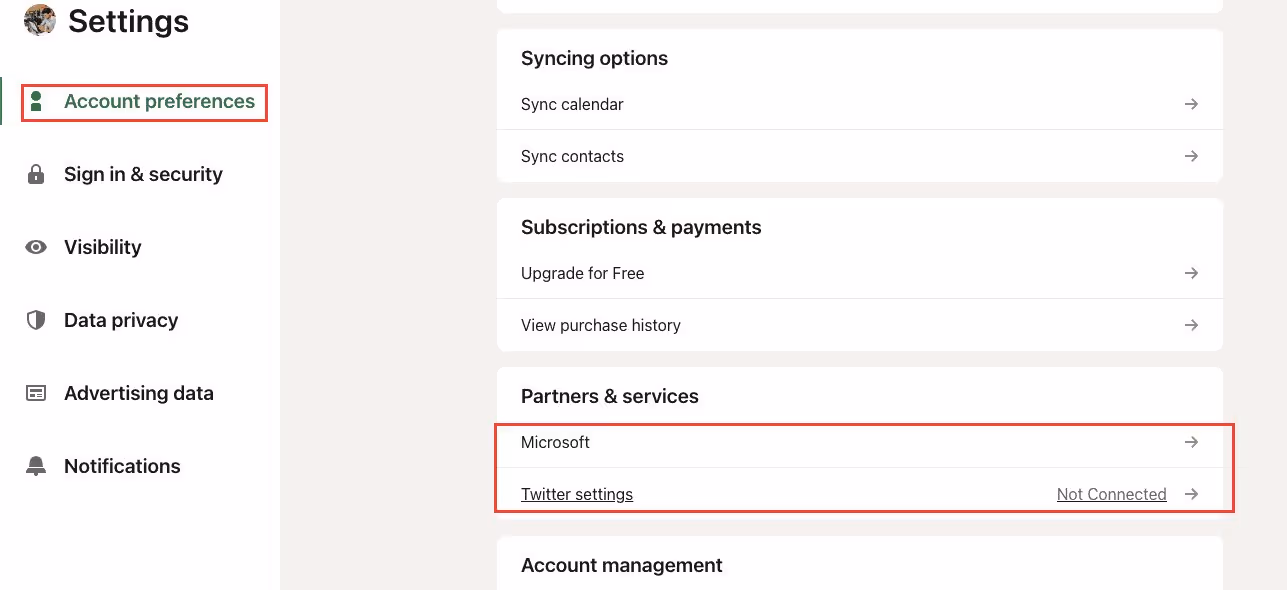The width and height of the screenshot is (1287, 590).
Task: Expand the Microsoft partner settings row arrow
Action: pos(1191,441)
